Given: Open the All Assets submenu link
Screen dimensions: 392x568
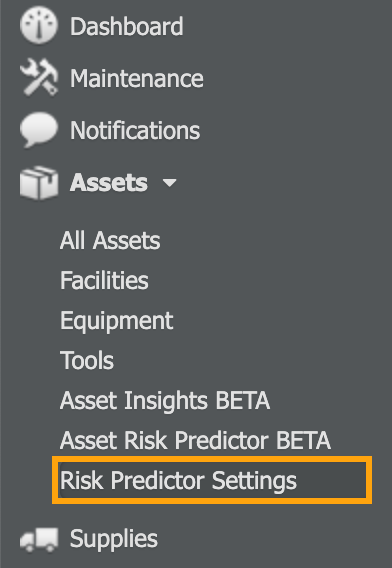Looking at the screenshot, I should pos(110,241).
